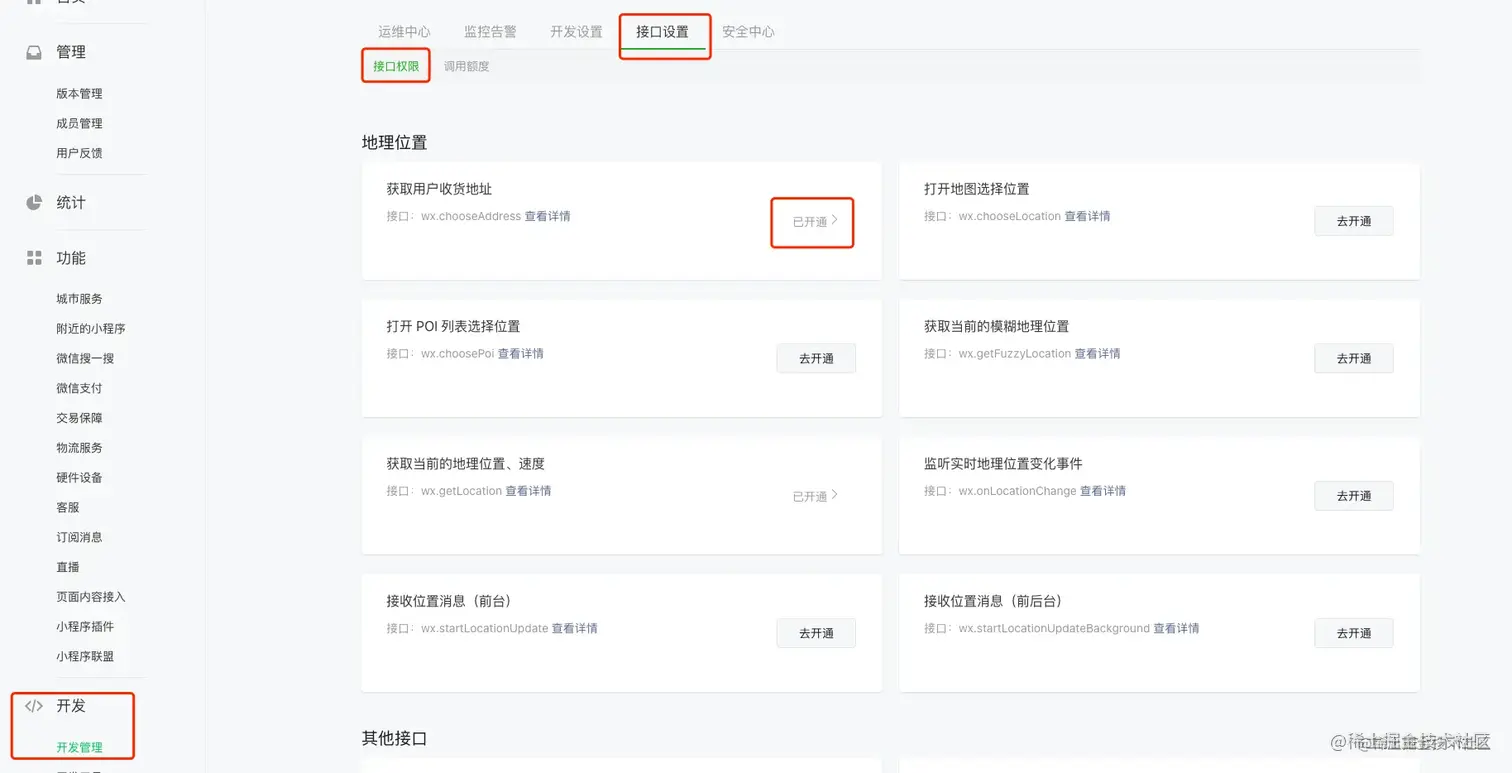The image size is (1512, 773).
Task: Click 去开通 for 接收位置消息（前台）
Action: (816, 633)
